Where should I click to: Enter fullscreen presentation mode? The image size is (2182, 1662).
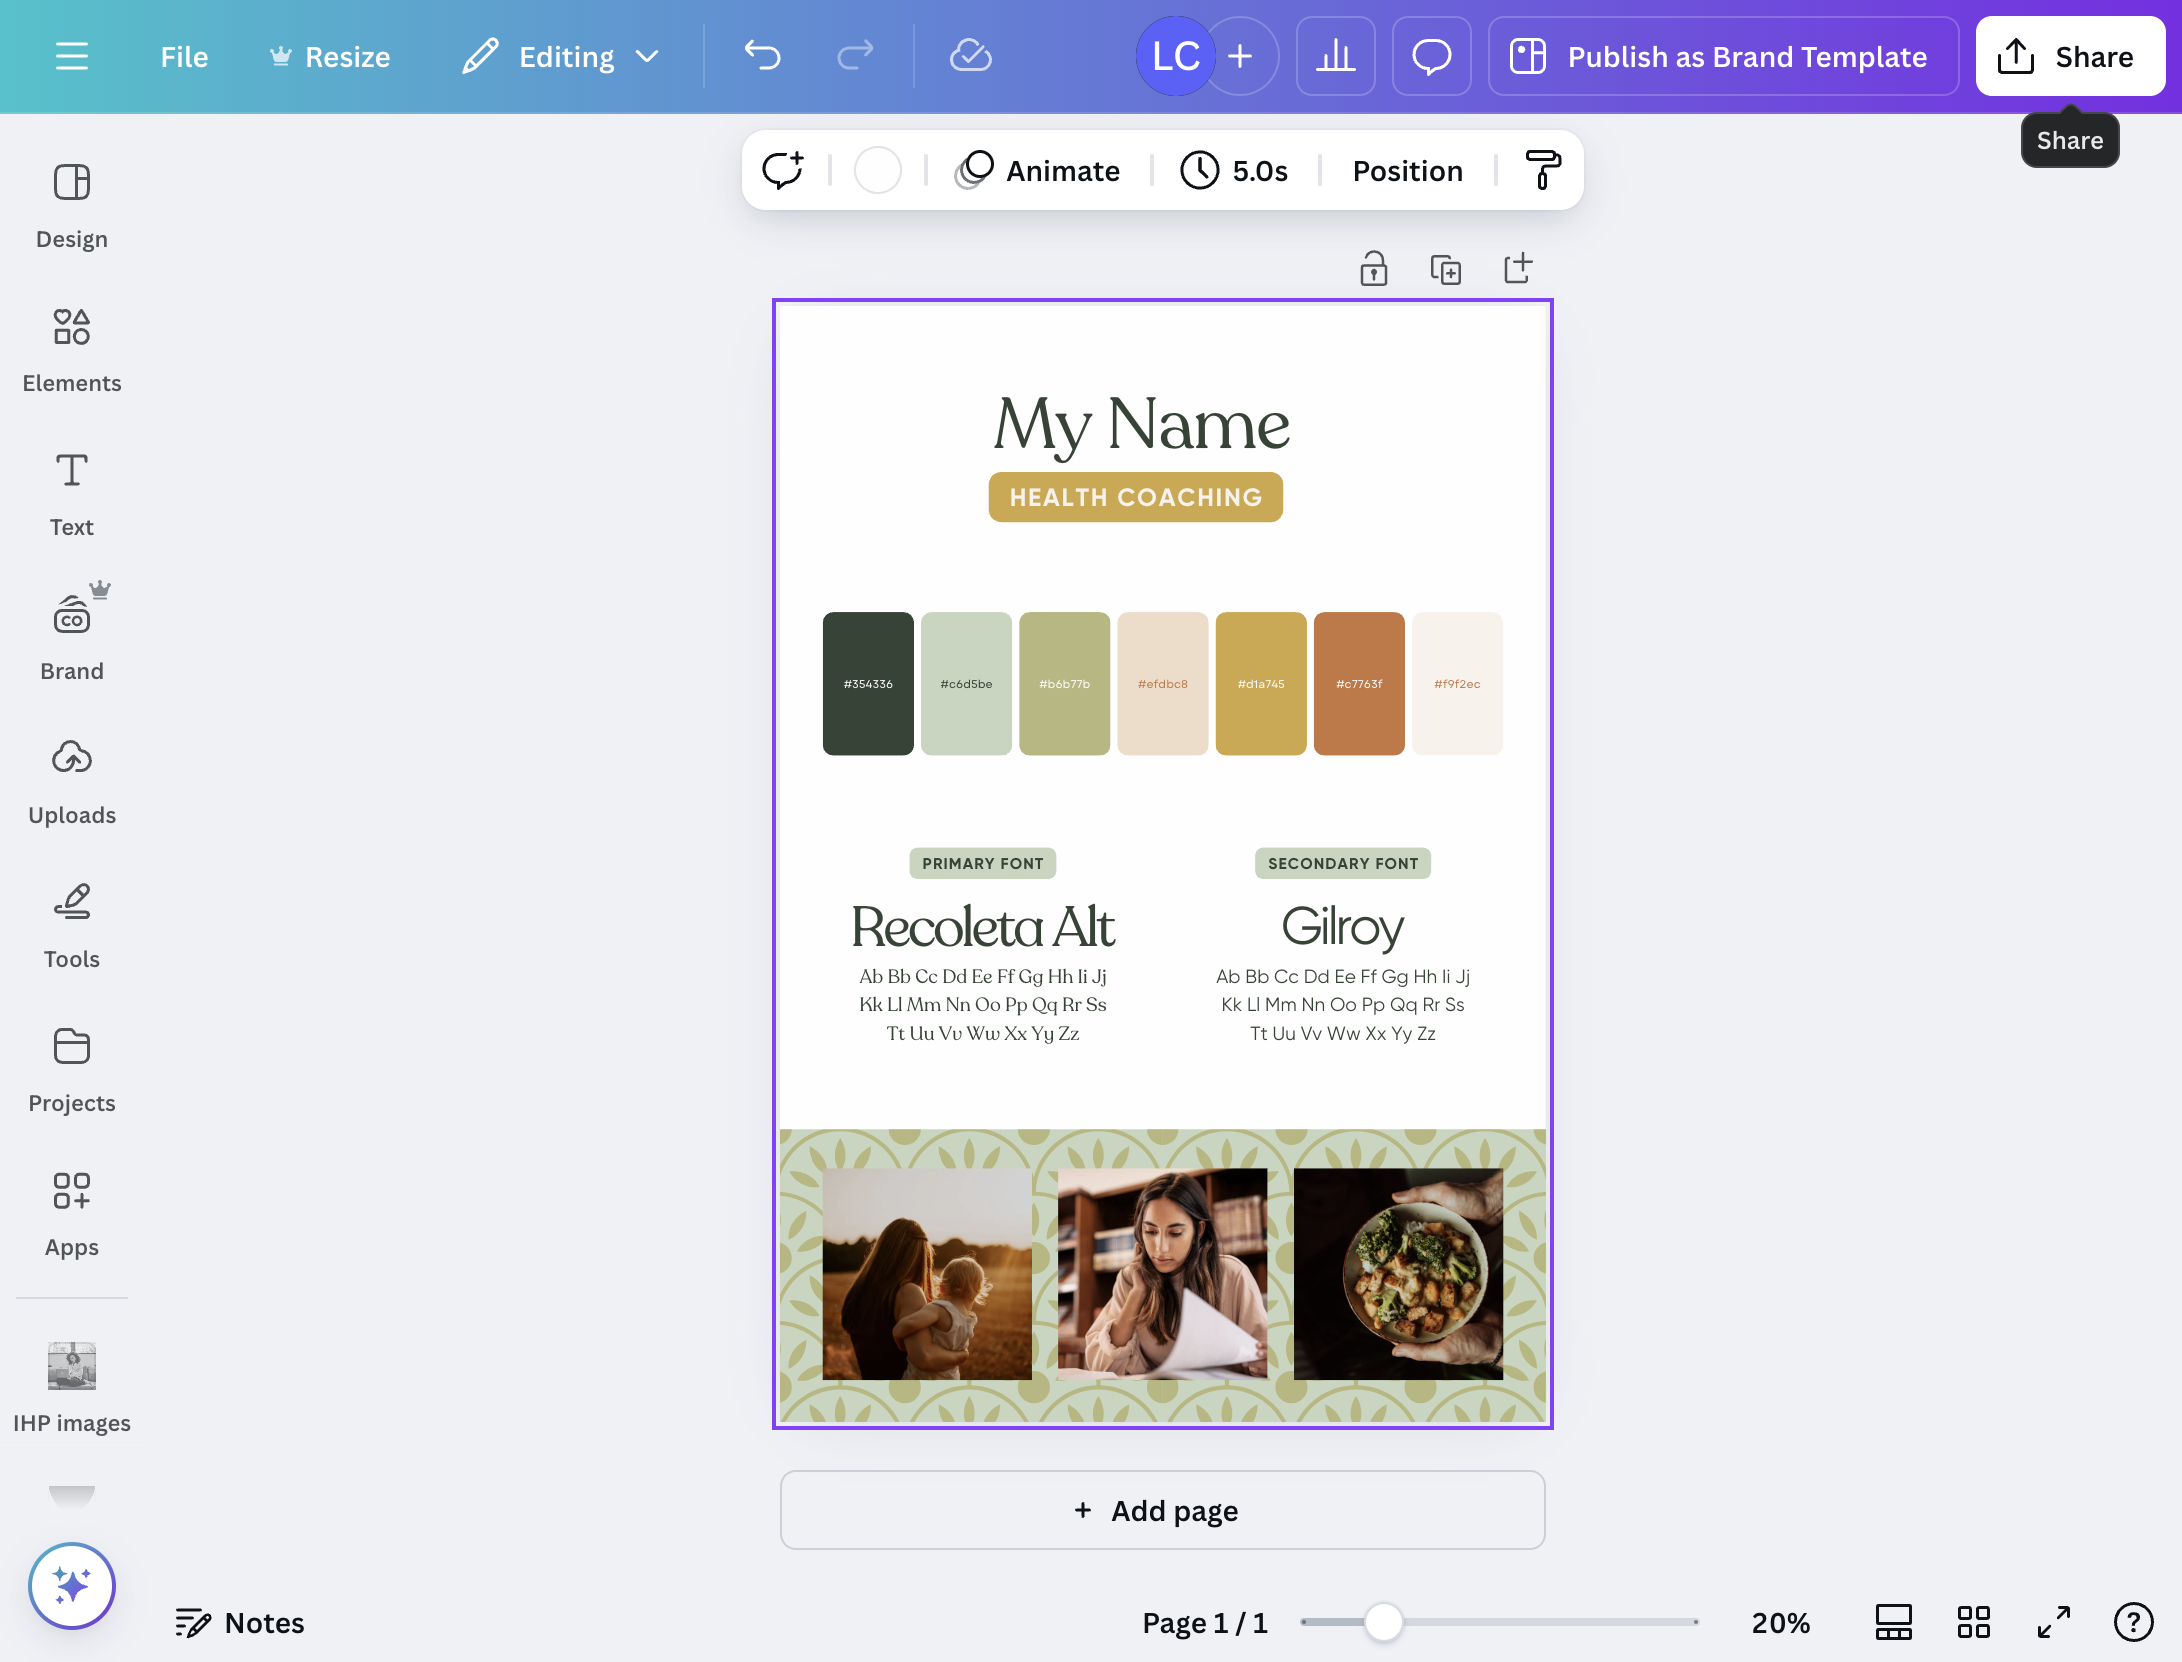coord(2053,1622)
